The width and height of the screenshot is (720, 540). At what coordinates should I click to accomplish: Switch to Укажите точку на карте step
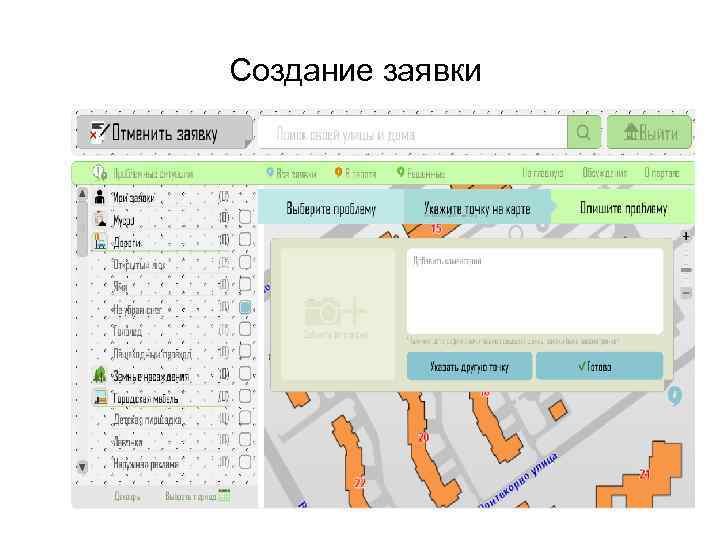tap(477, 208)
